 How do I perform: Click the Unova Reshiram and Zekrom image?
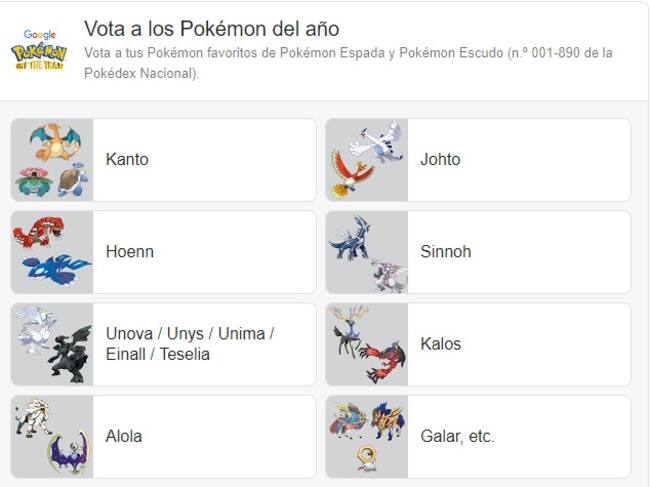click(52, 344)
